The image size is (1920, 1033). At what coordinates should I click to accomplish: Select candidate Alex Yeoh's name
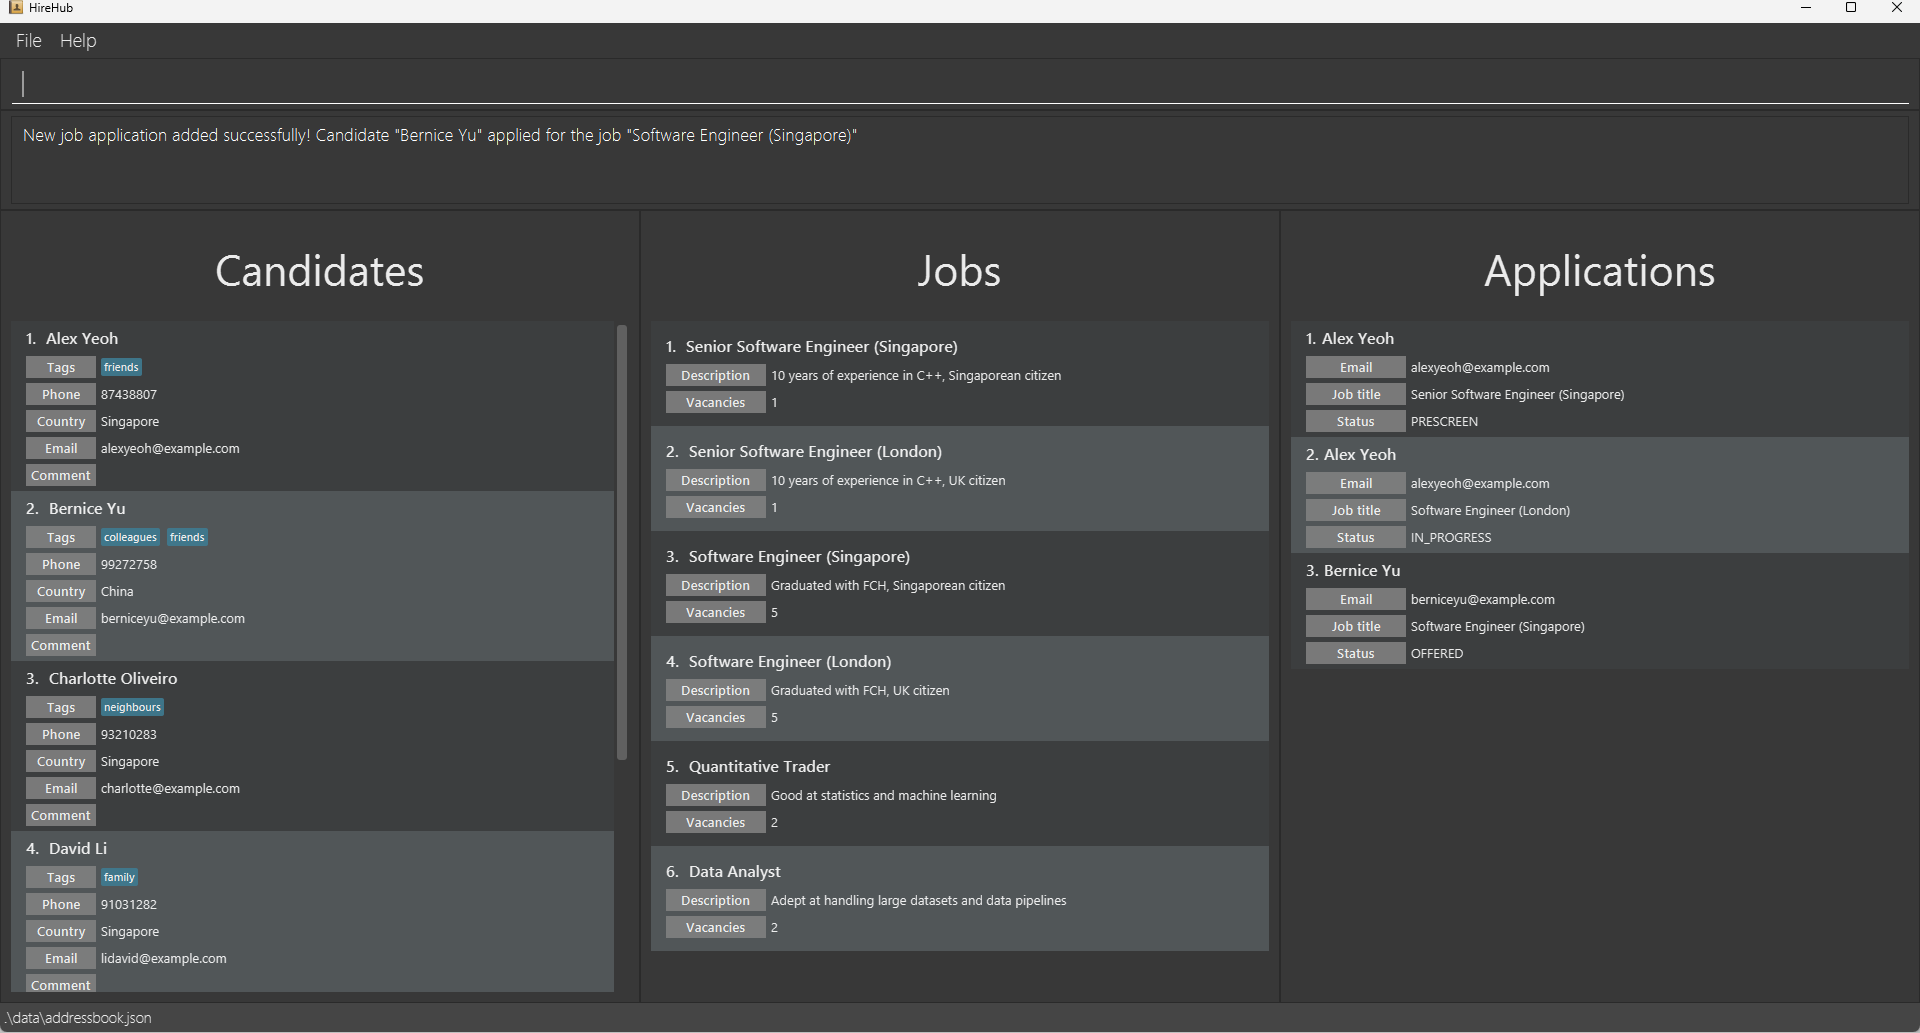pyautogui.click(x=82, y=338)
